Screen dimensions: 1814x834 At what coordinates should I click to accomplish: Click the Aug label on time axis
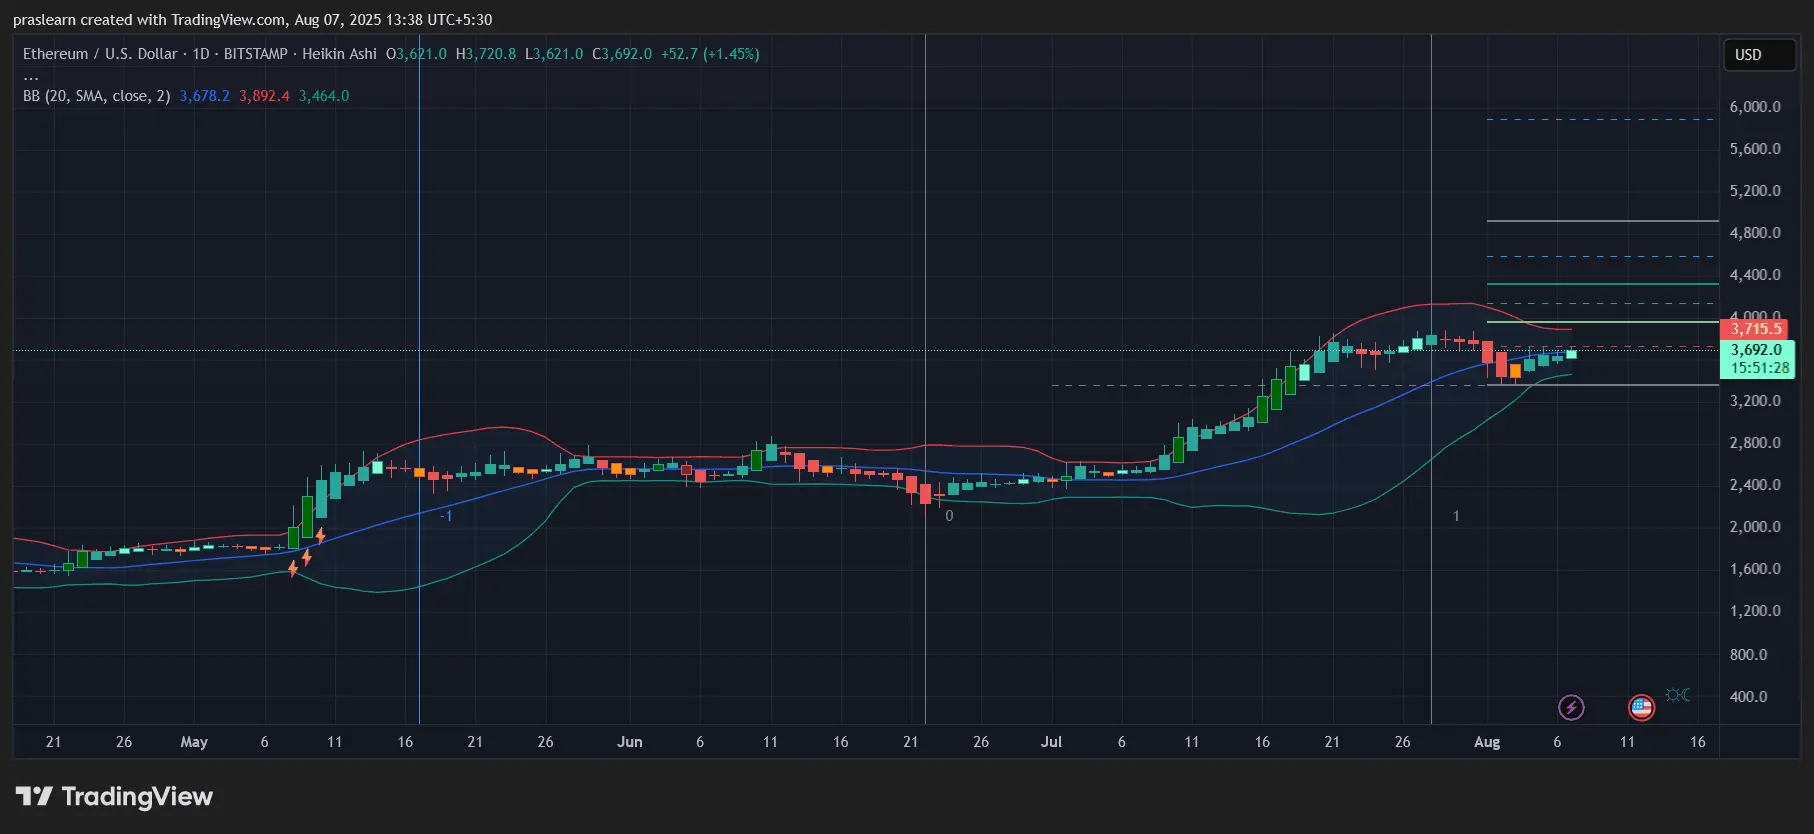pos(1487,742)
